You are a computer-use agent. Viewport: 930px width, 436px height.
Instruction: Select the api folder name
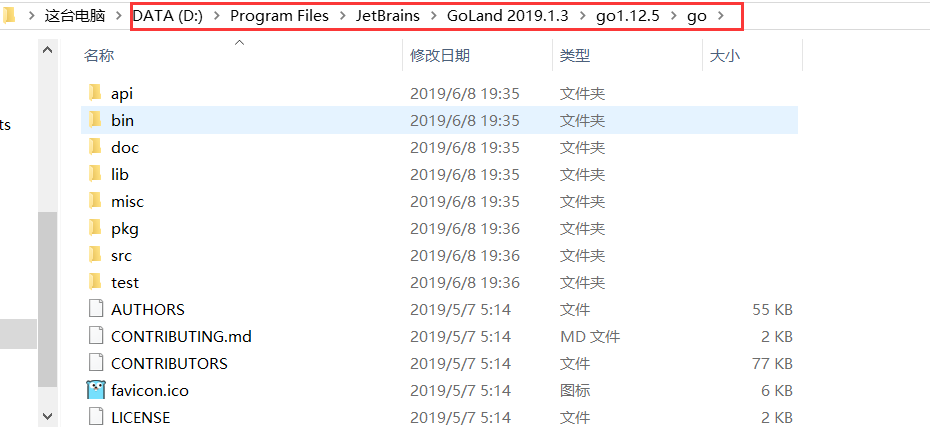122,93
